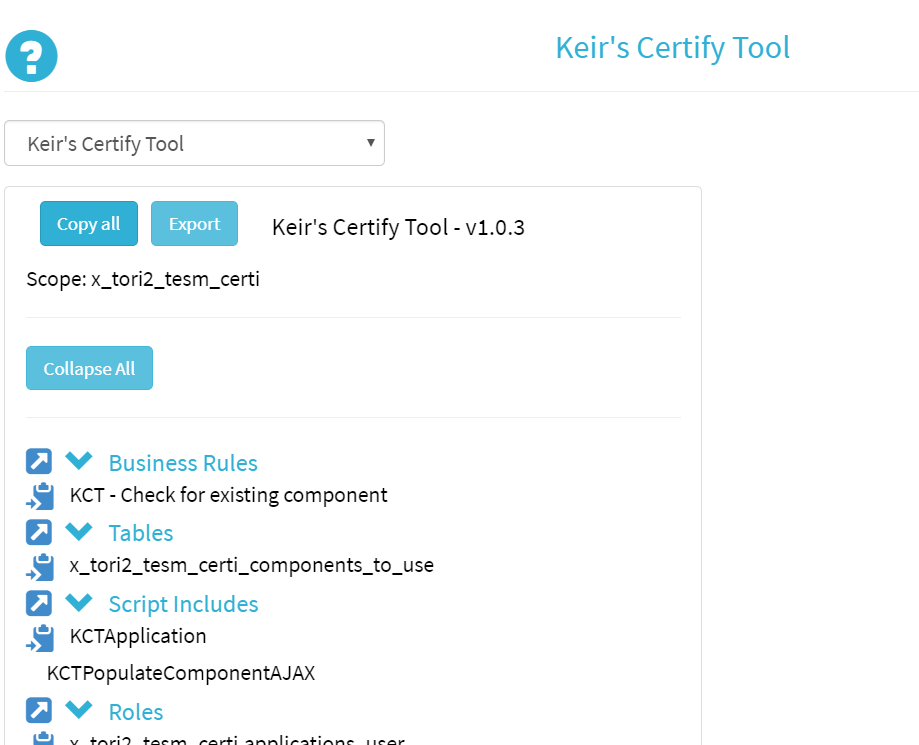Collapse the Business Rules section chevron

(x=79, y=461)
